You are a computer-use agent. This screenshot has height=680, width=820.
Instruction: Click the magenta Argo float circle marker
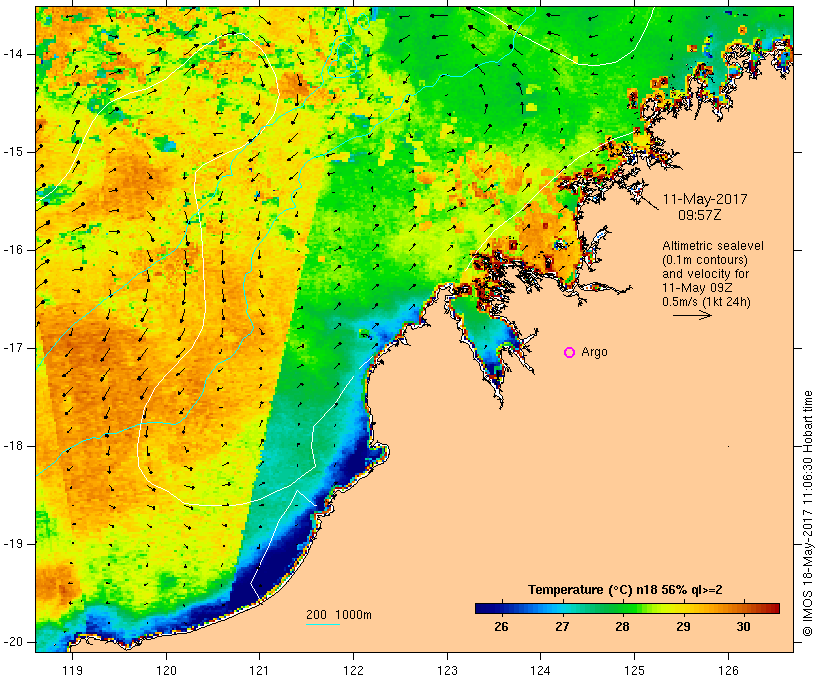click(570, 353)
